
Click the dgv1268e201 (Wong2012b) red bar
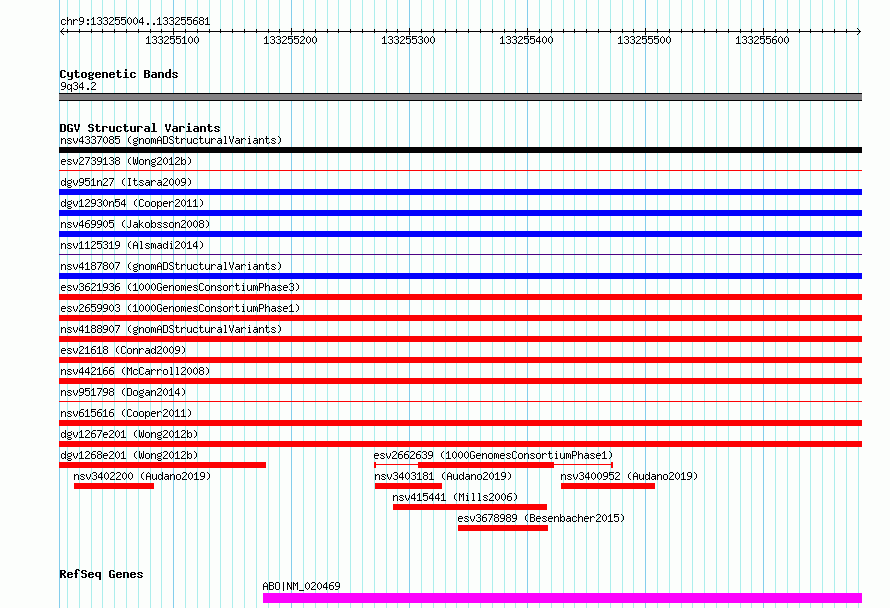point(162,465)
